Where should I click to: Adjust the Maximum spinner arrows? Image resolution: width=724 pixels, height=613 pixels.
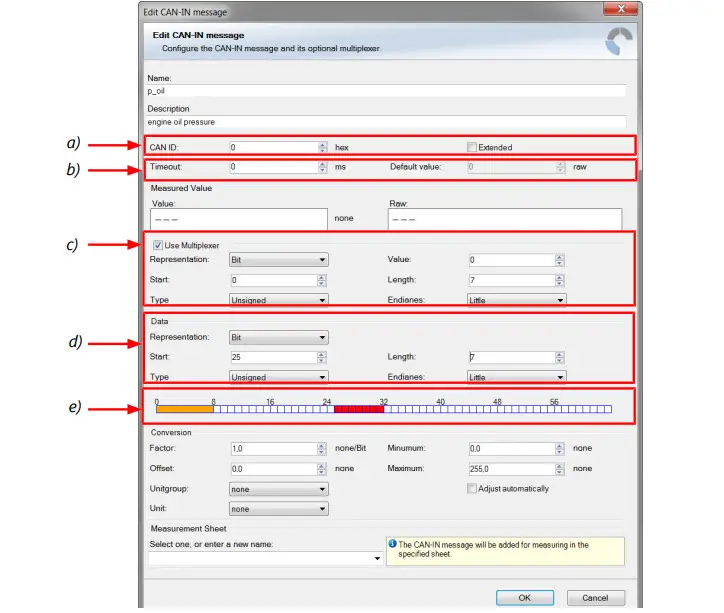pyautogui.click(x=560, y=469)
